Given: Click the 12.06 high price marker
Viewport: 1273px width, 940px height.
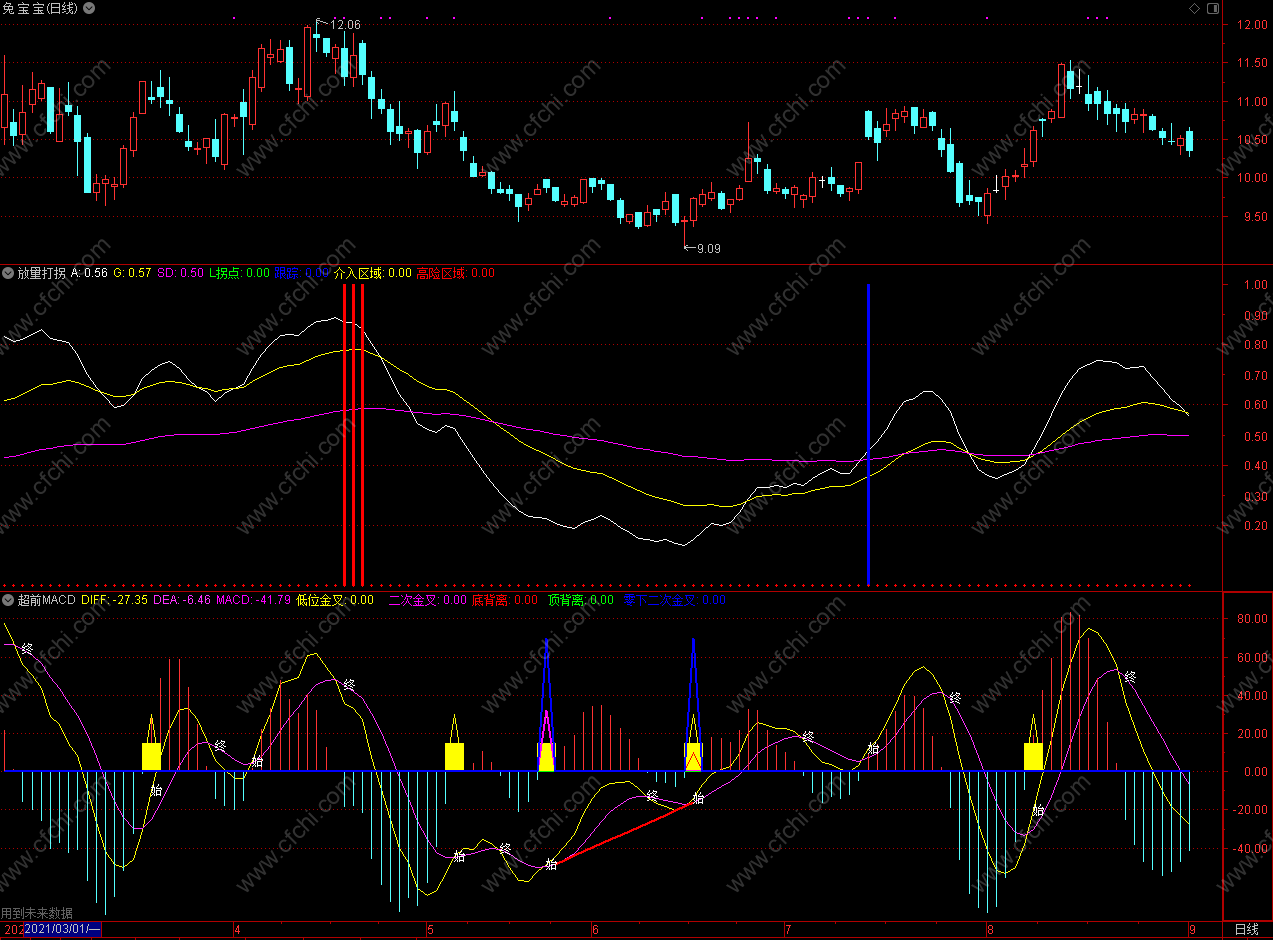Looking at the screenshot, I should [344, 24].
